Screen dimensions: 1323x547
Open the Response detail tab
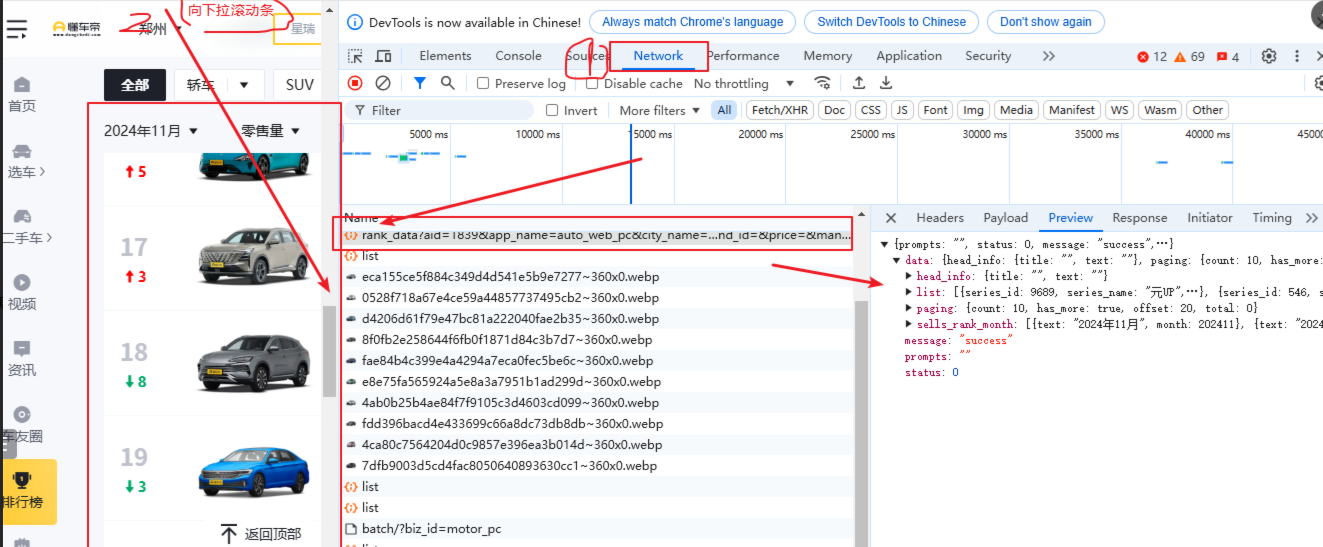pos(1140,217)
